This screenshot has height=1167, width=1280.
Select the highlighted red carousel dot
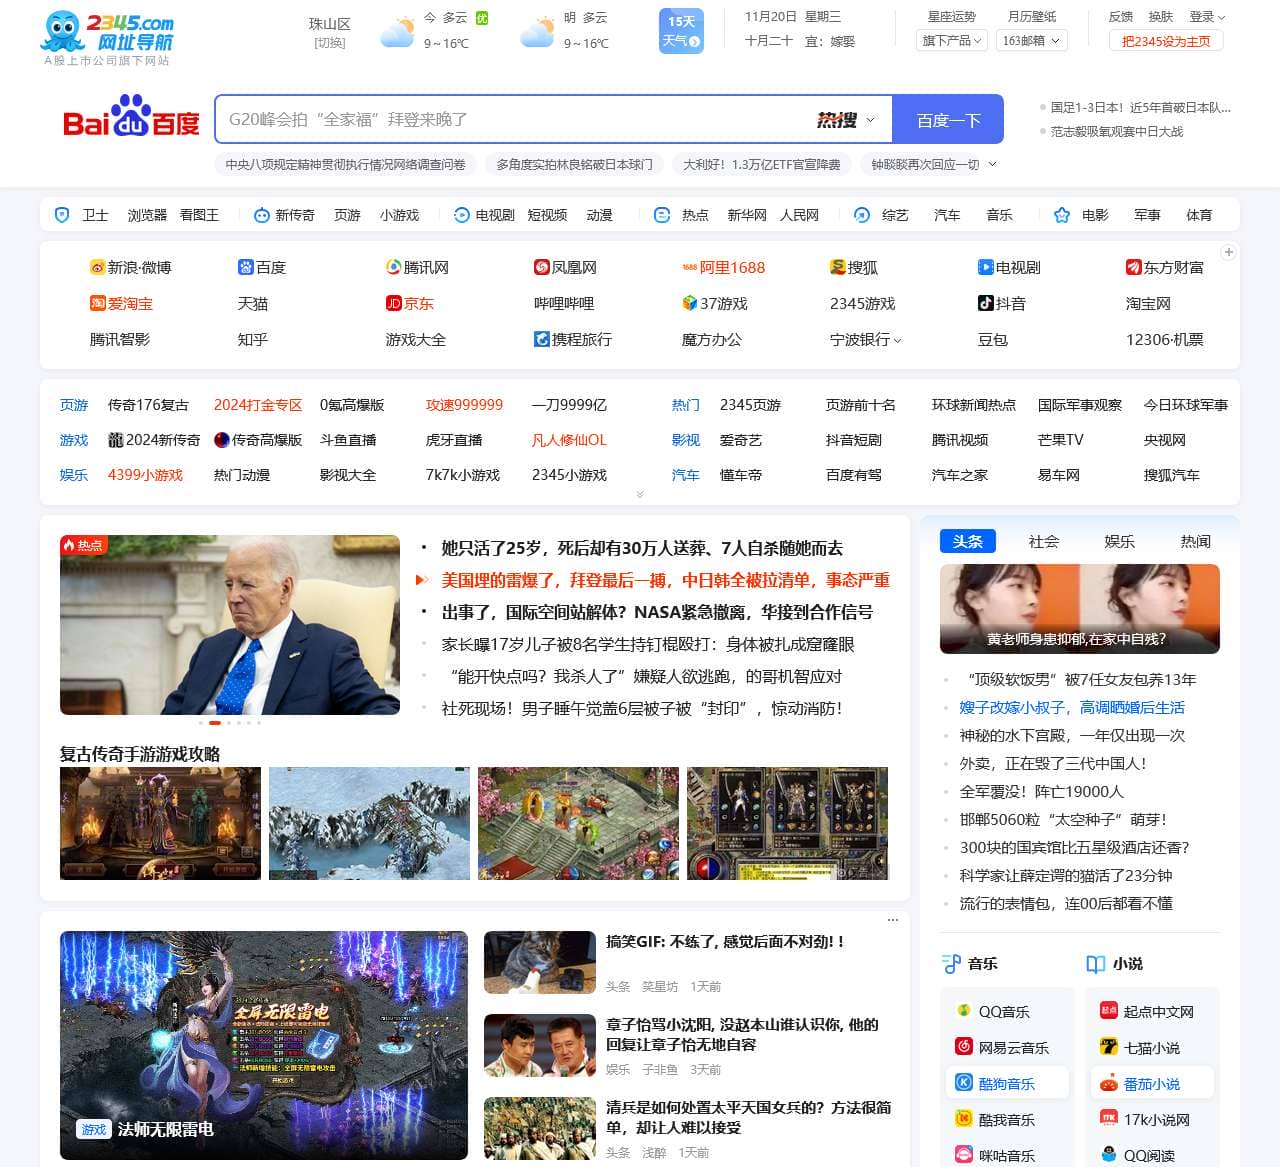215,722
